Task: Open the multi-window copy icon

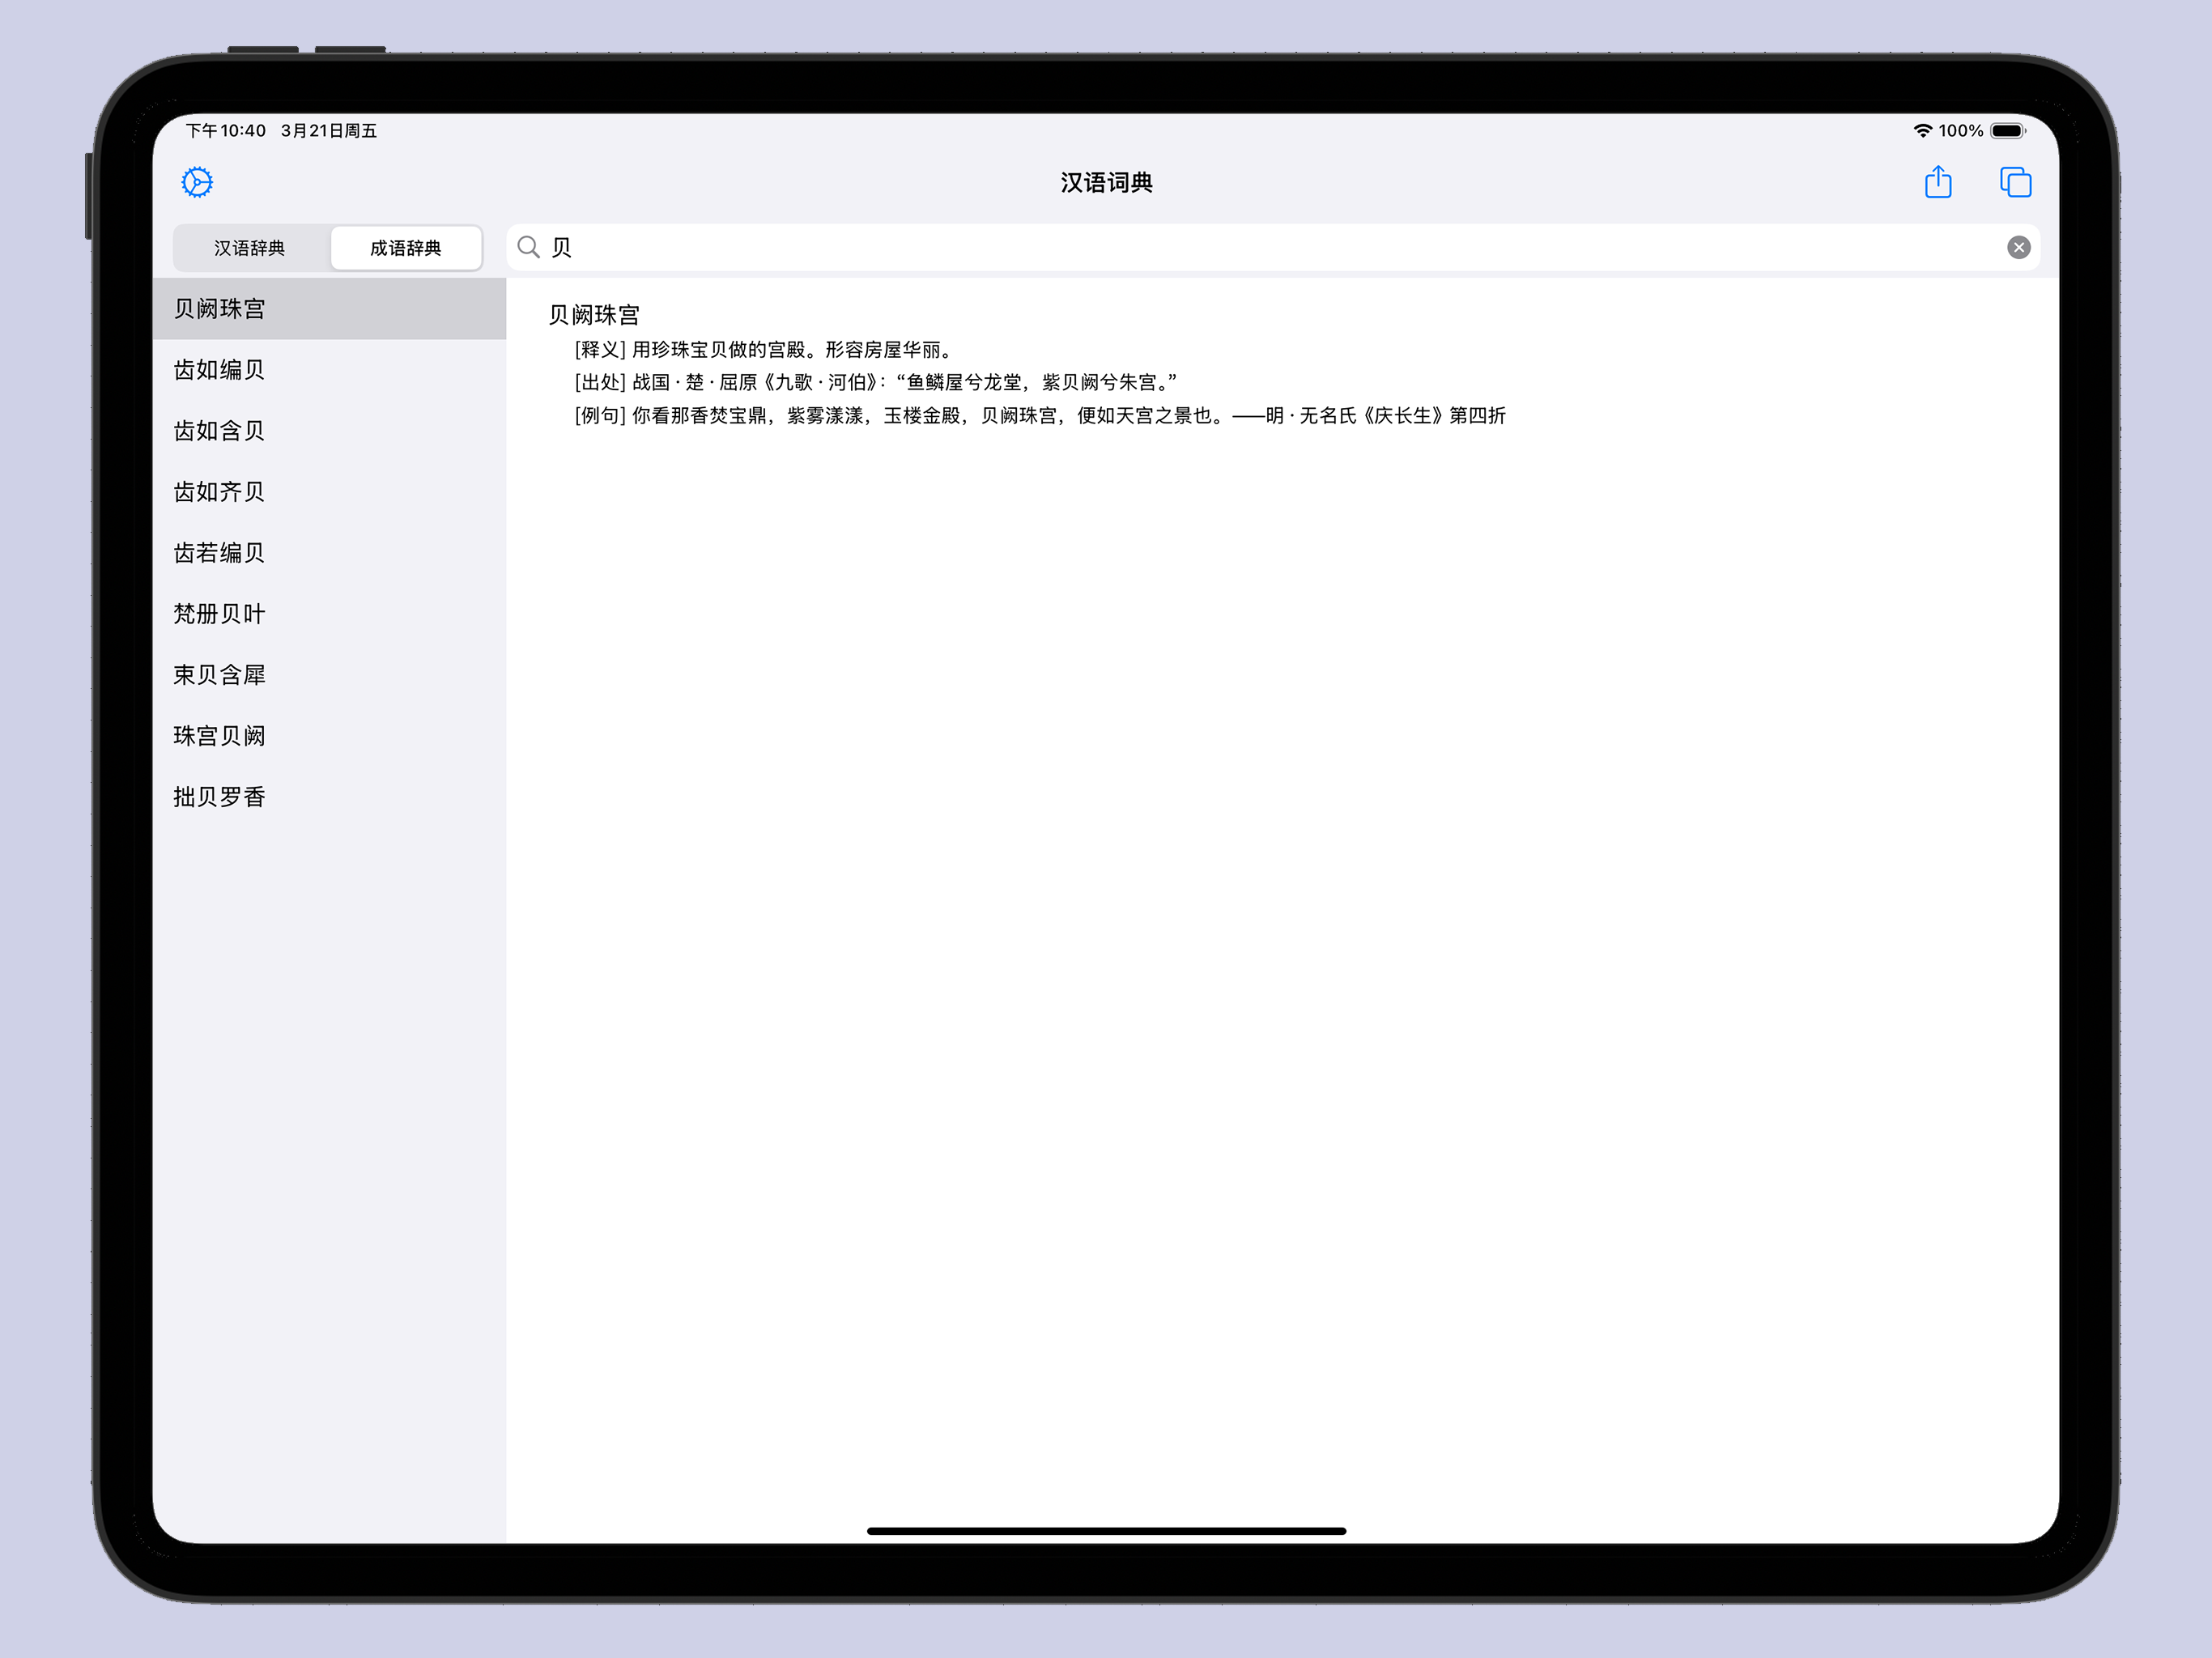Action: pyautogui.click(x=2015, y=182)
